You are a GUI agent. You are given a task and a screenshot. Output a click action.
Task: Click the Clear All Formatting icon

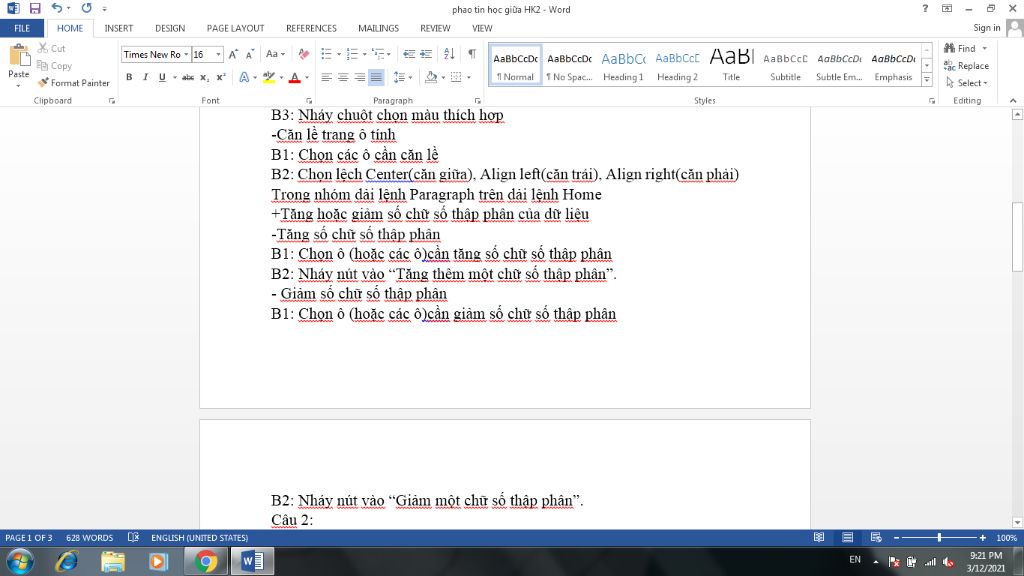tap(304, 54)
